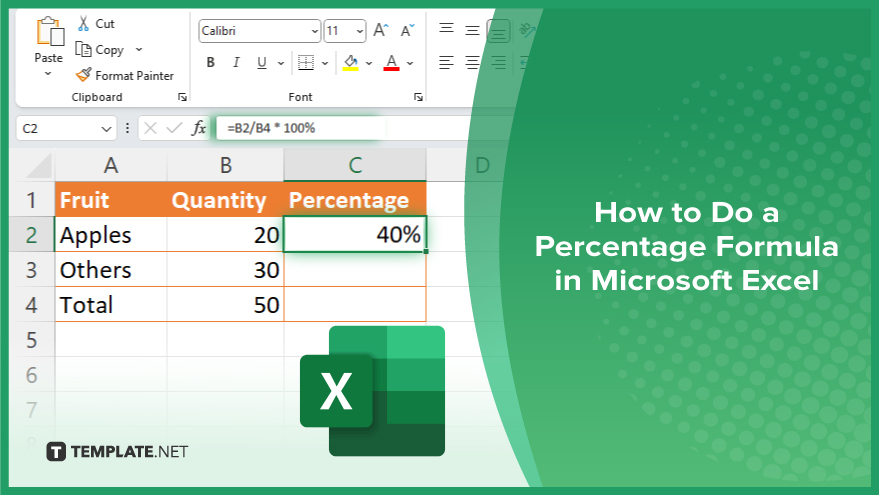Select row 2 header
The height and width of the screenshot is (495, 879).
(31, 235)
